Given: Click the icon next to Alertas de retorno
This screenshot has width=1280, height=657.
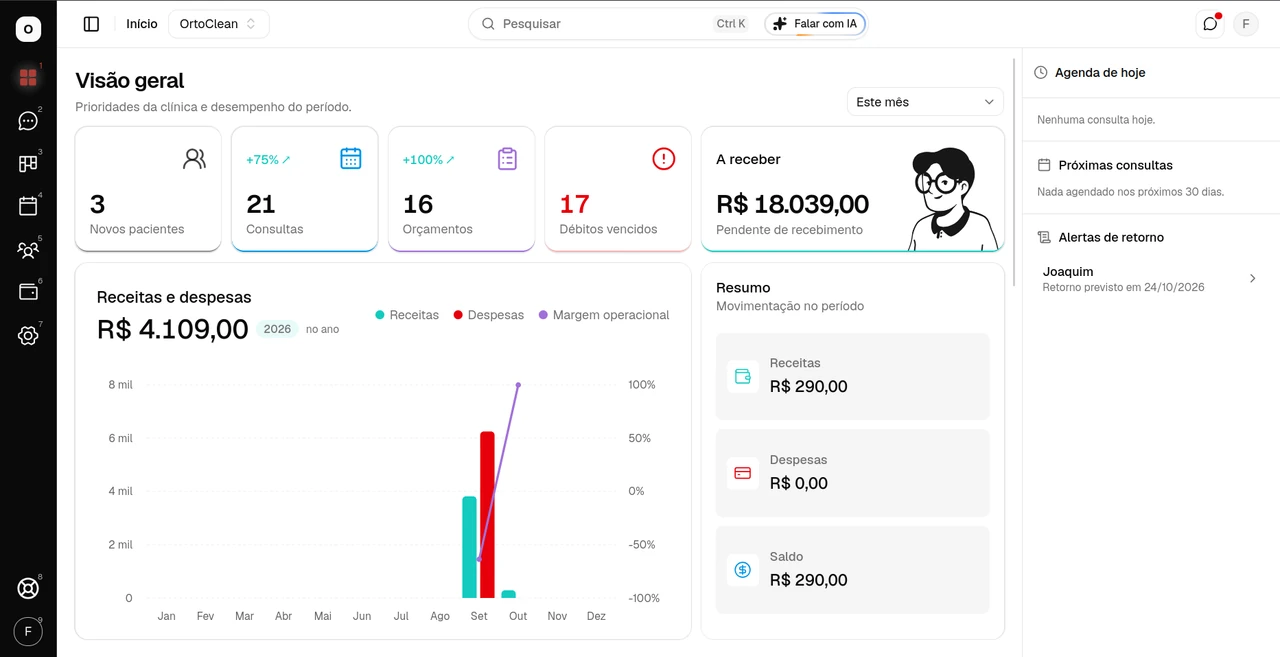Looking at the screenshot, I should pyautogui.click(x=1044, y=237).
